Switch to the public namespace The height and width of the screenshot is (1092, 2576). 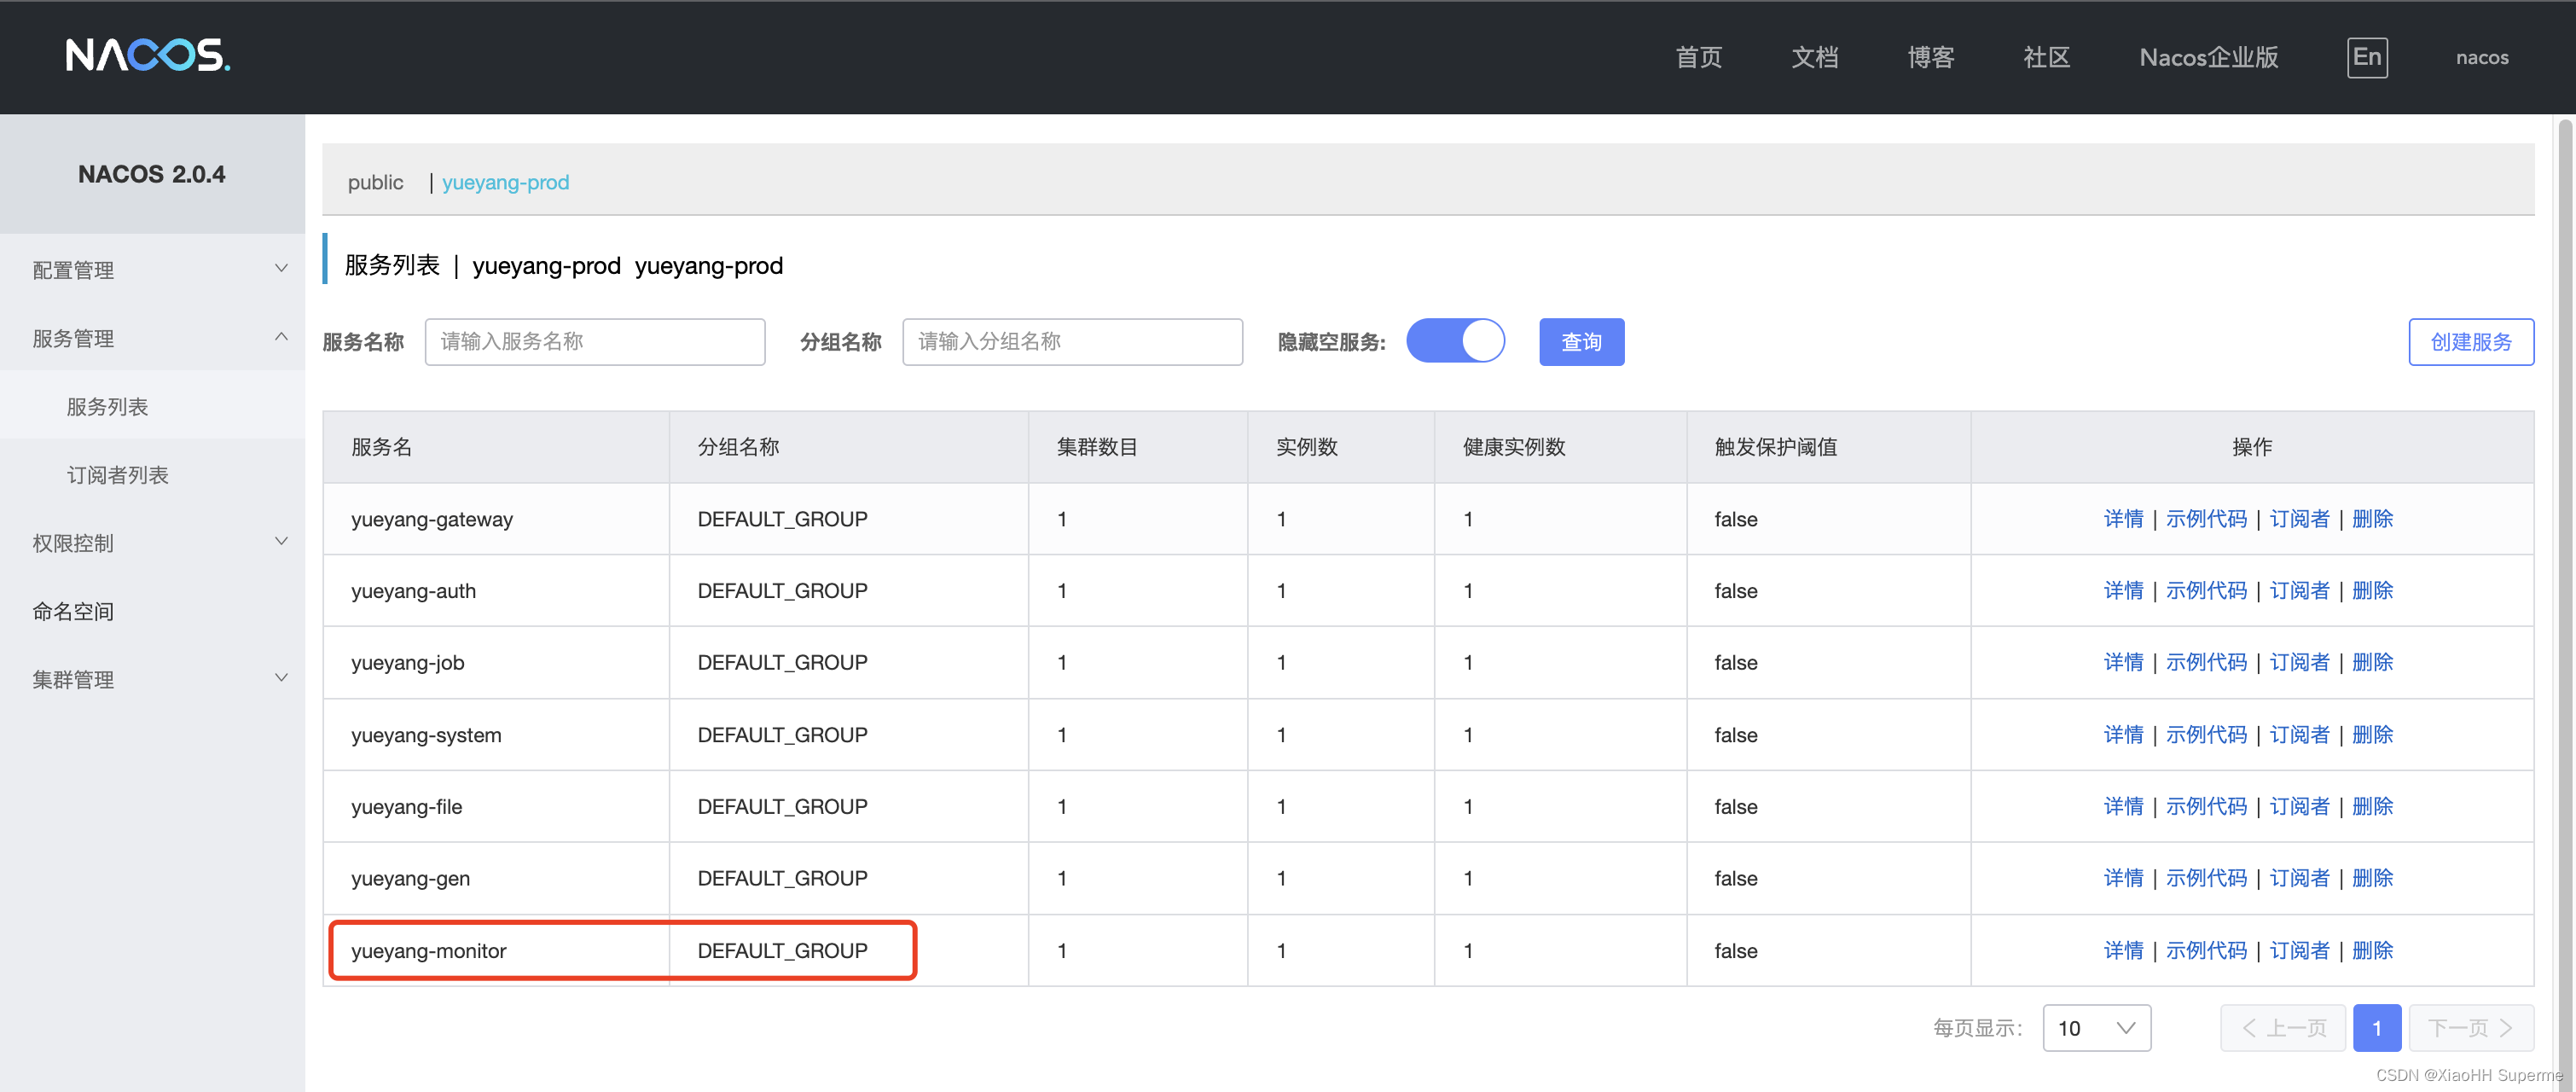coord(375,182)
